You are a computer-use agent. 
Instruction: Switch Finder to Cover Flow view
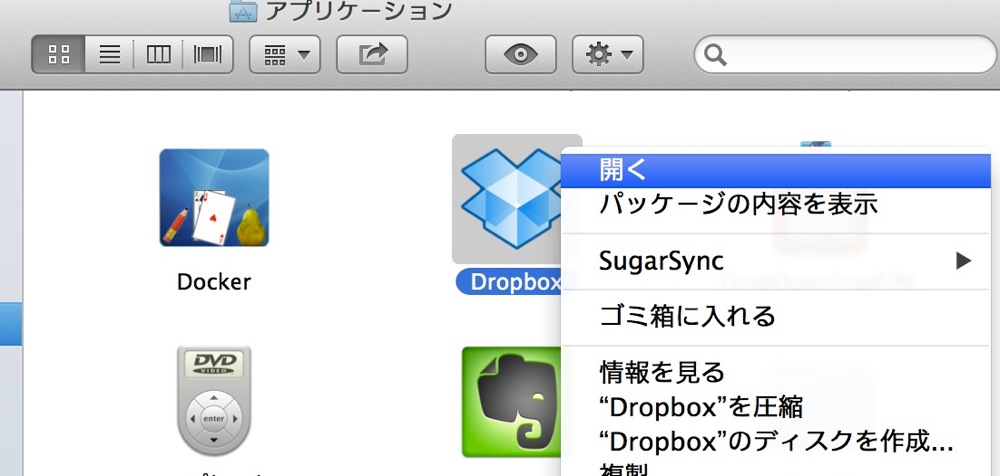pos(208,54)
